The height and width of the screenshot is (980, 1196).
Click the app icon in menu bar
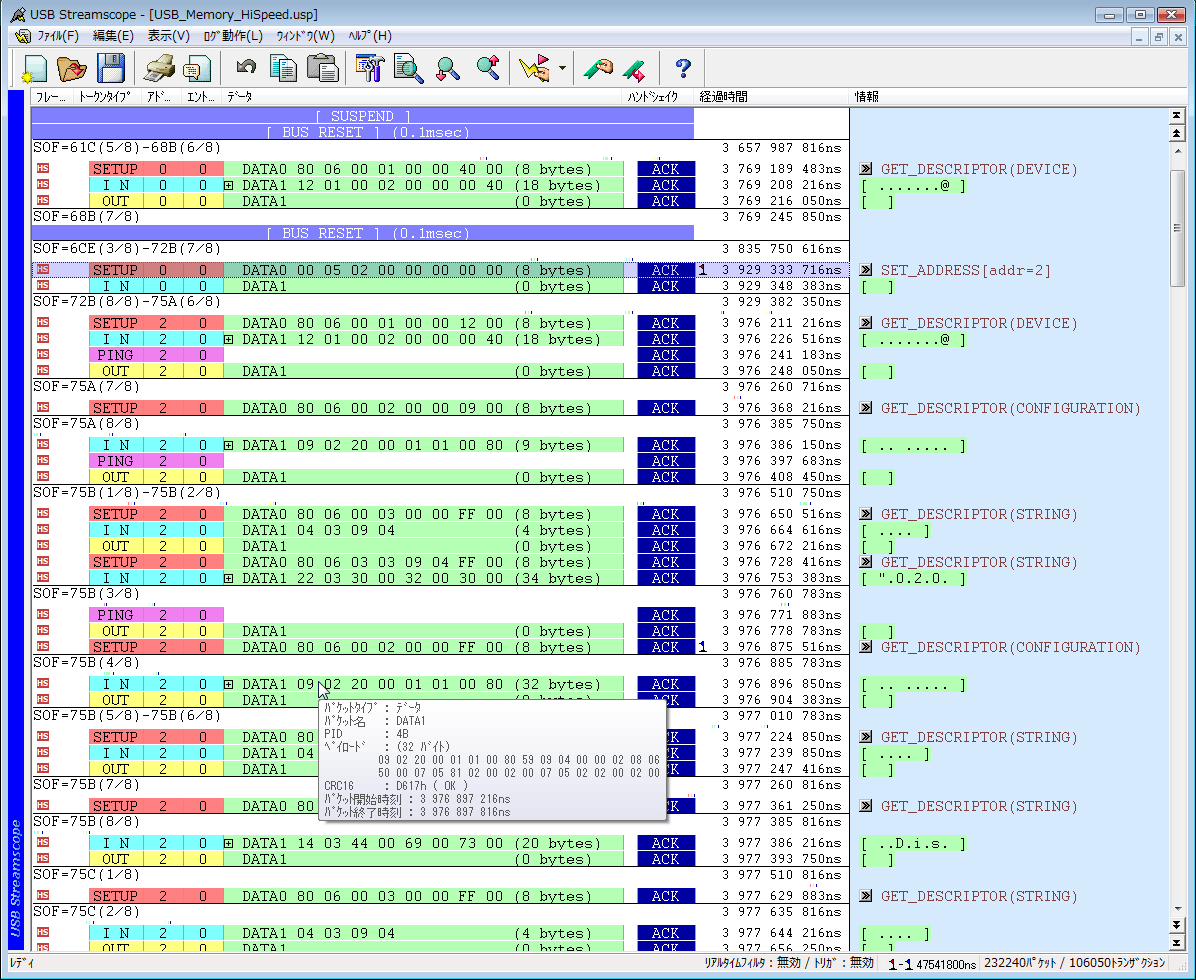pyautogui.click(x=23, y=36)
